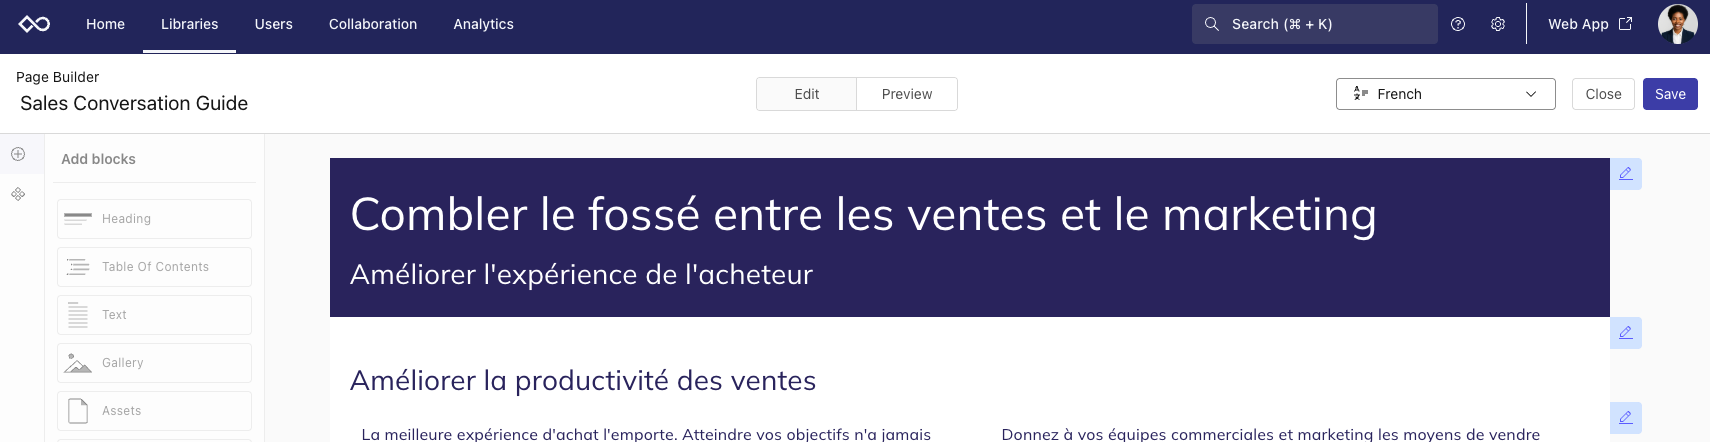1710x442 pixels.
Task: Open the Analytics tab
Action: 483,24
